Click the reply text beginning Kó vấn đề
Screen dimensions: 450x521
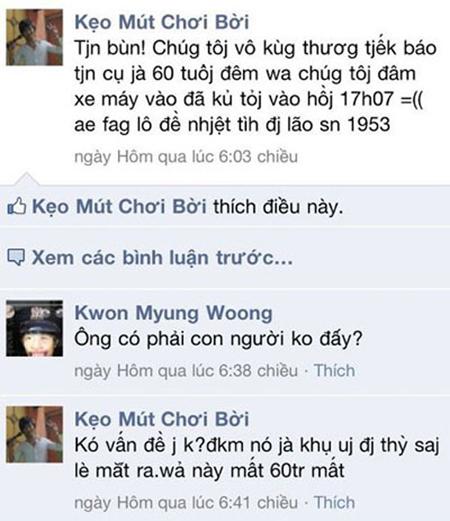tap(257, 458)
